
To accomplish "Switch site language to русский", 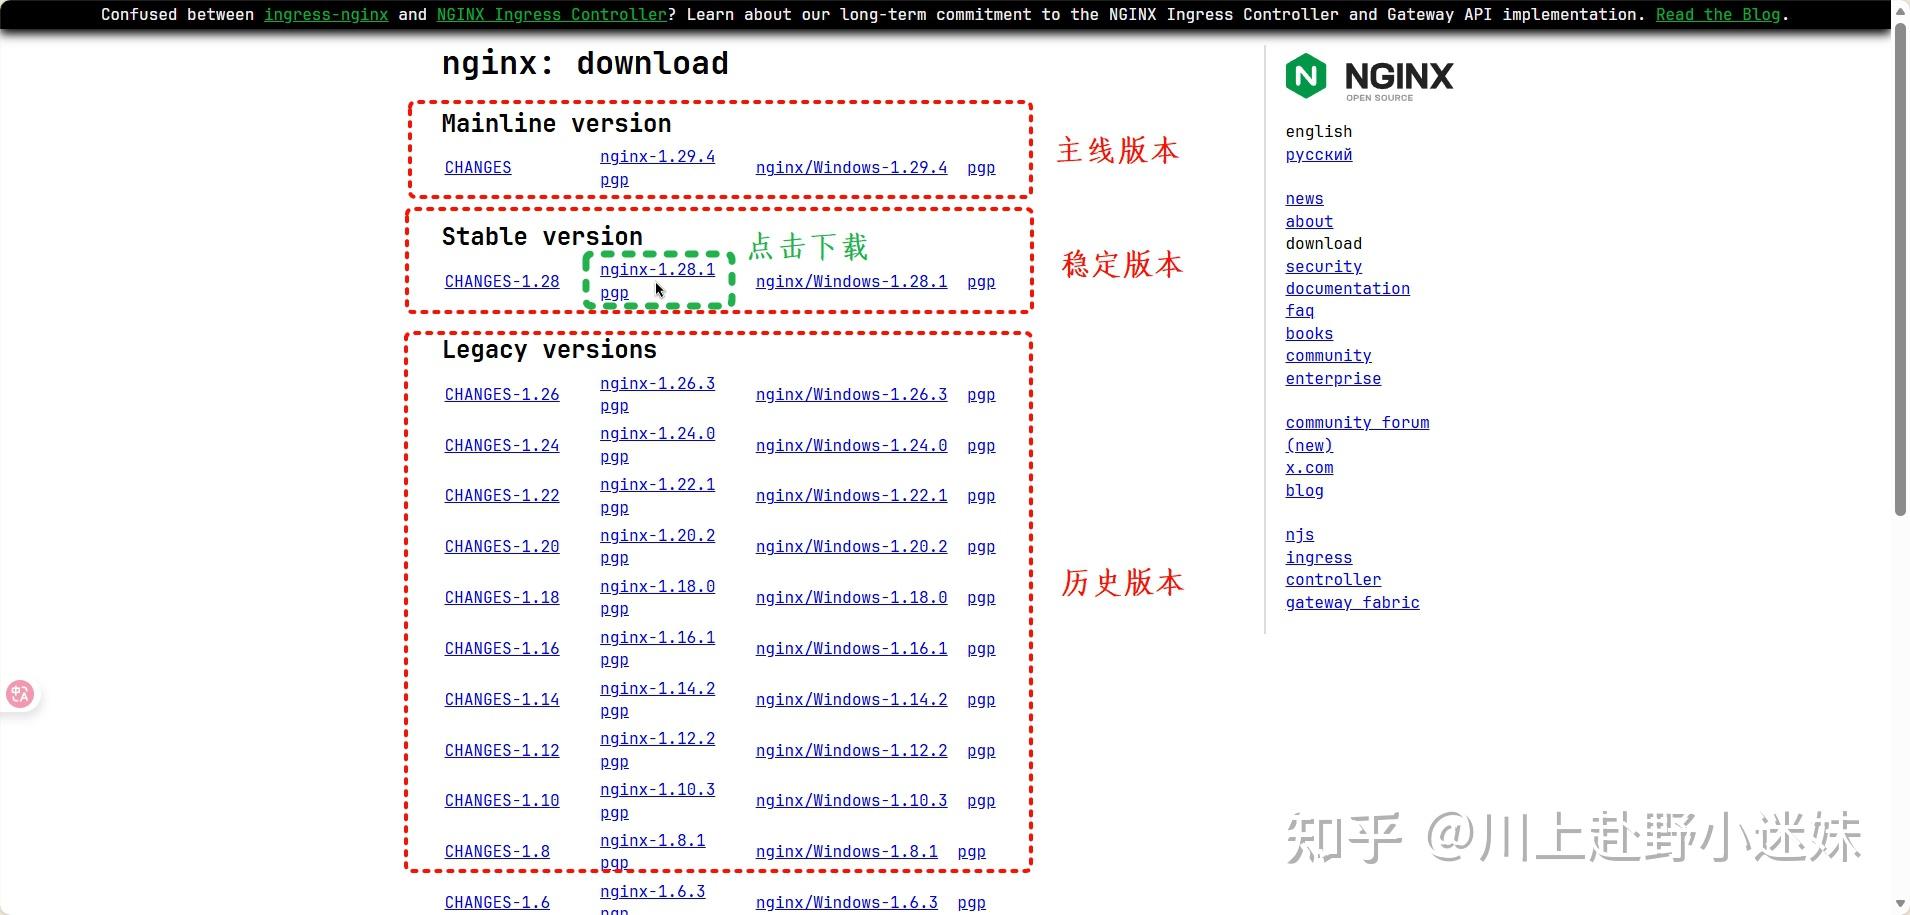I will point(1317,155).
